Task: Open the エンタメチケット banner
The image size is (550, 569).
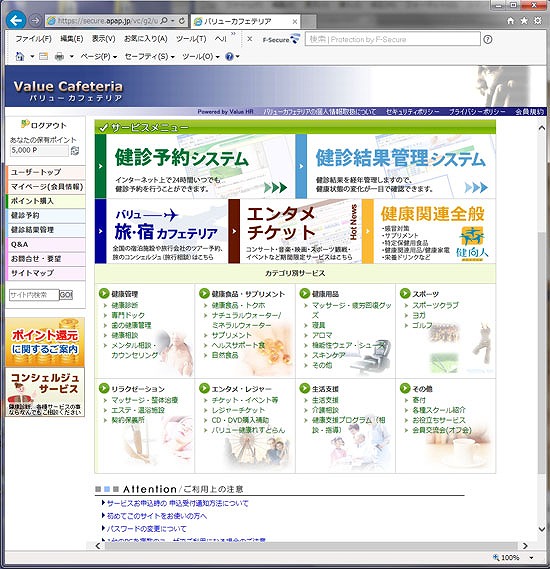Action: 295,231
